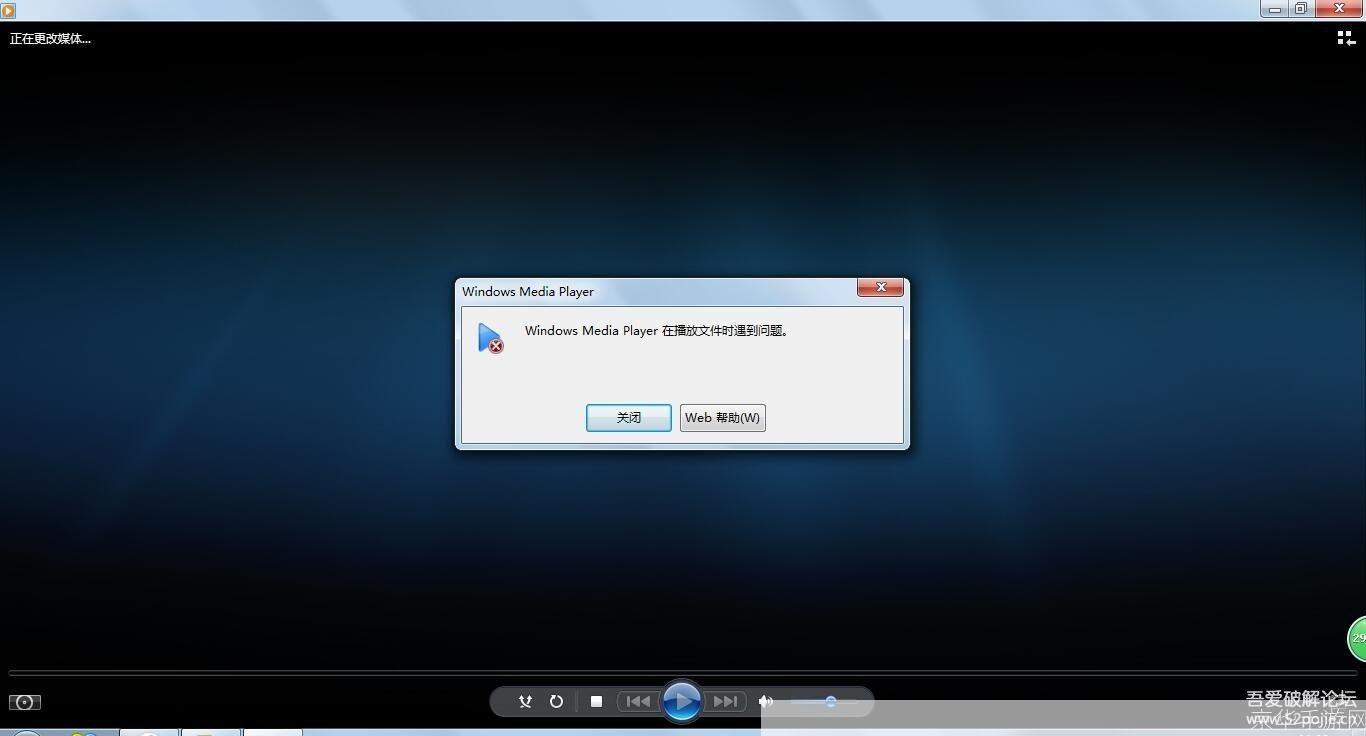Click the 关闭 button in the error dialog
This screenshot has width=1366, height=736.
[629, 418]
